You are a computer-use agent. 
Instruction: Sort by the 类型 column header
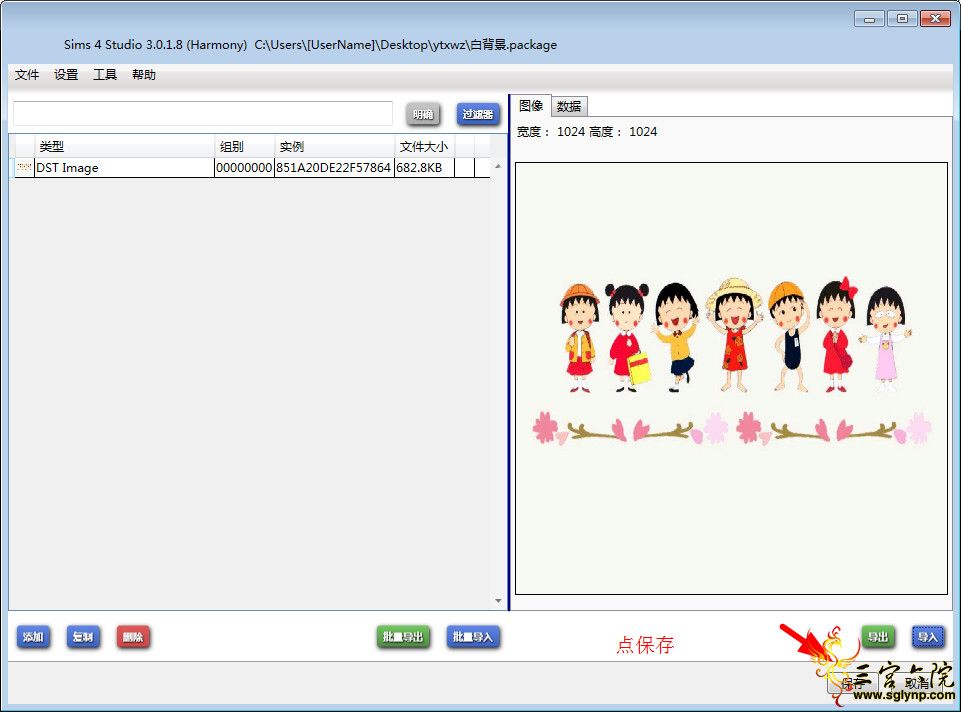click(x=124, y=146)
